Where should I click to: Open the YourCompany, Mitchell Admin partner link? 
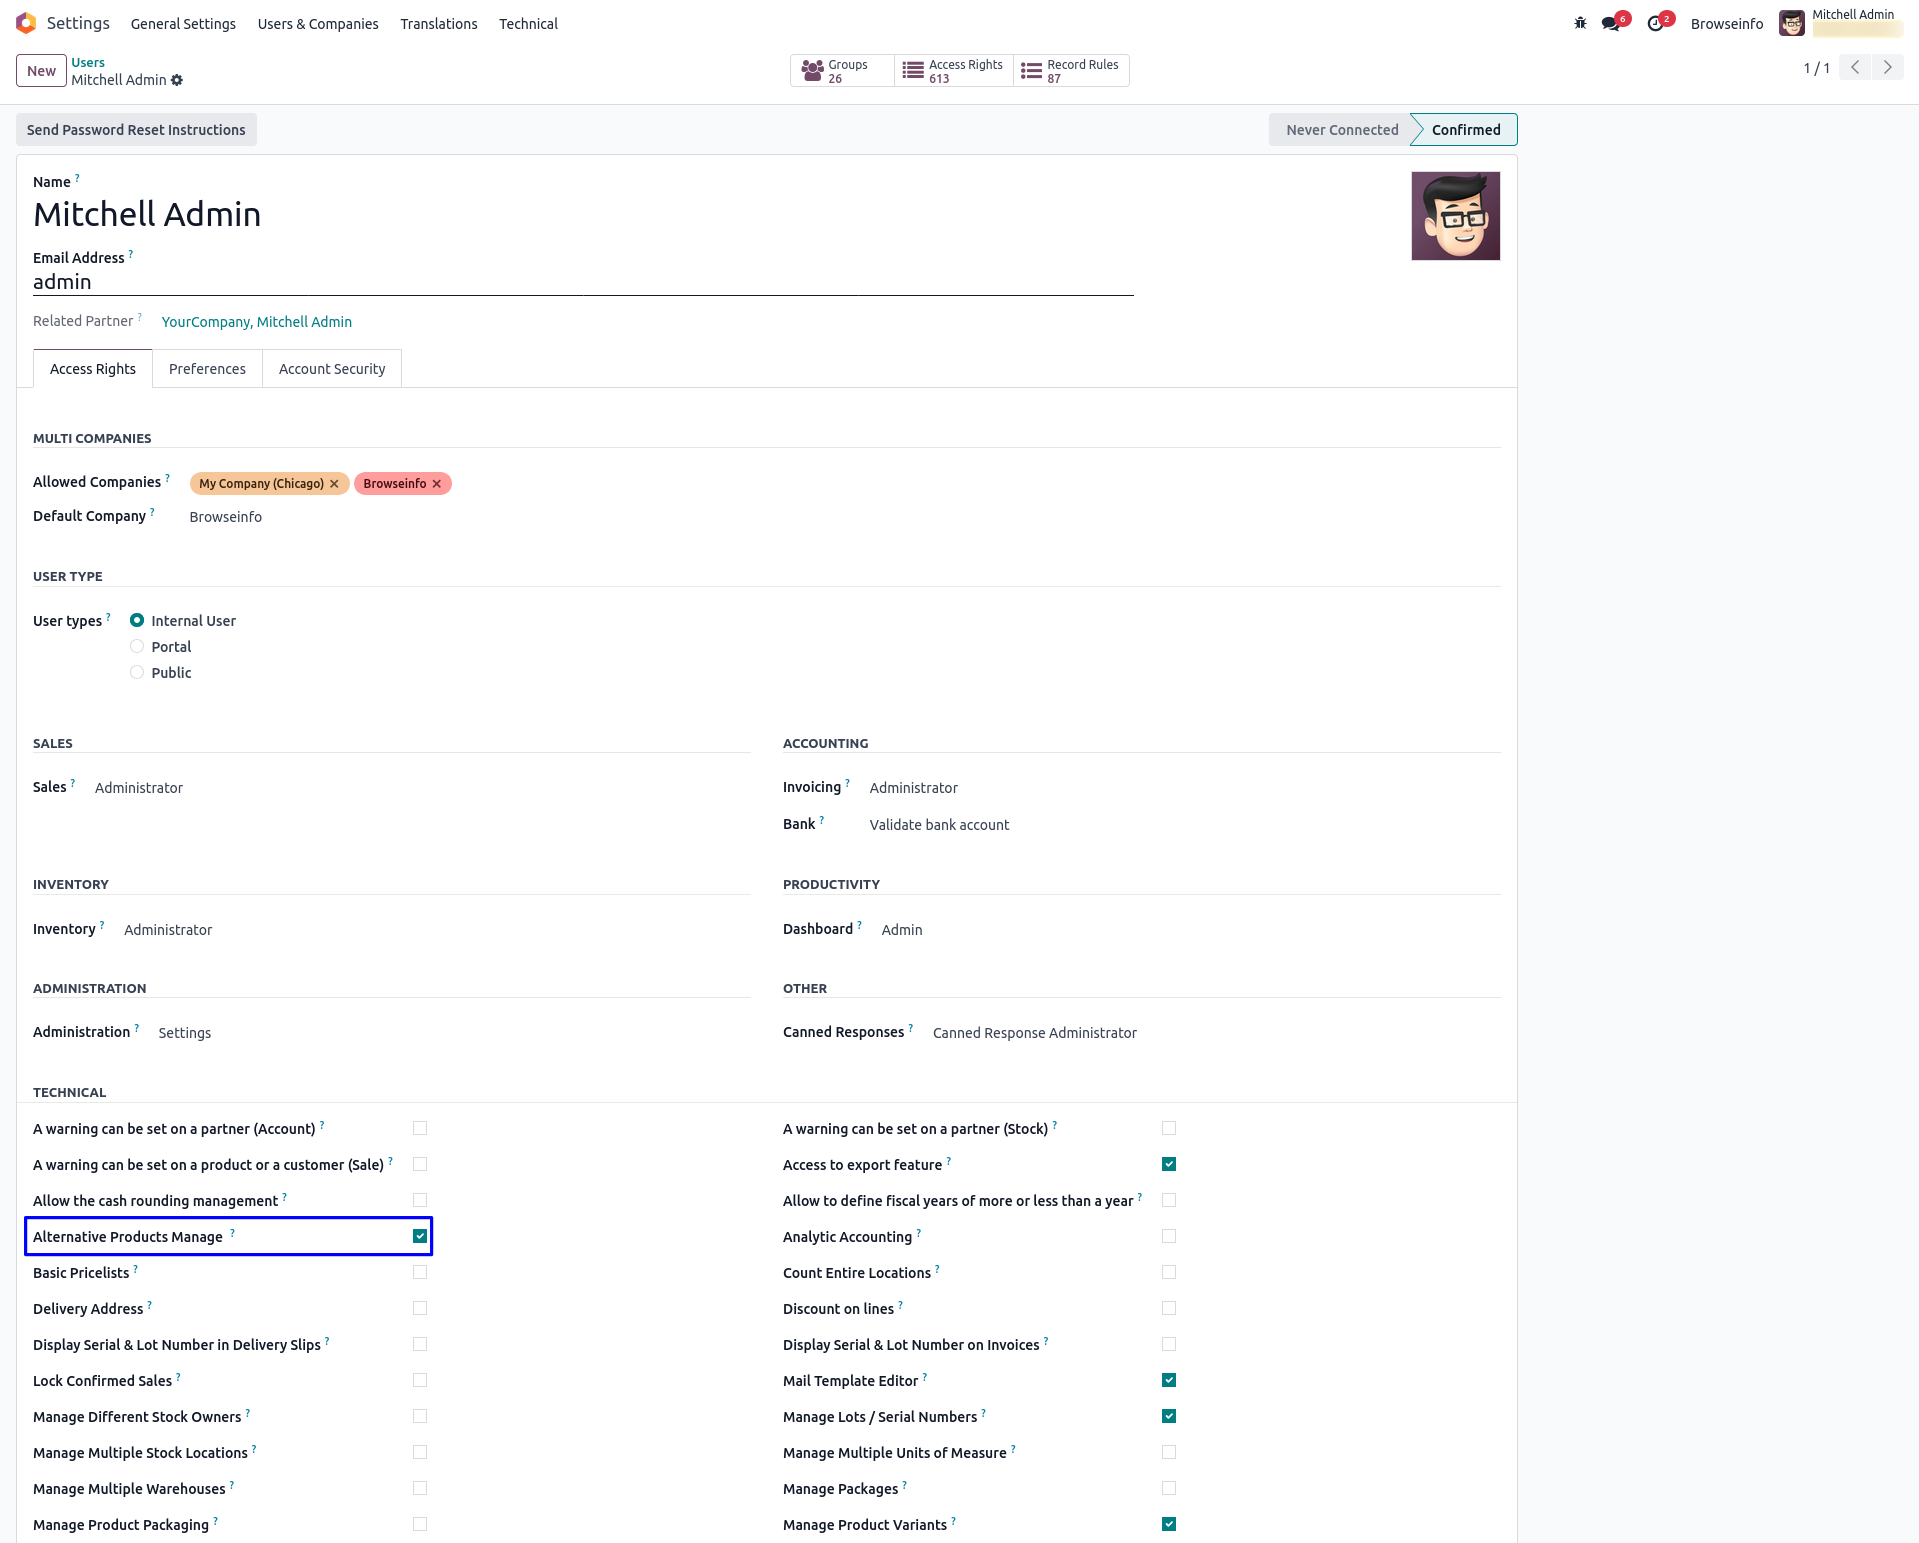tap(257, 322)
